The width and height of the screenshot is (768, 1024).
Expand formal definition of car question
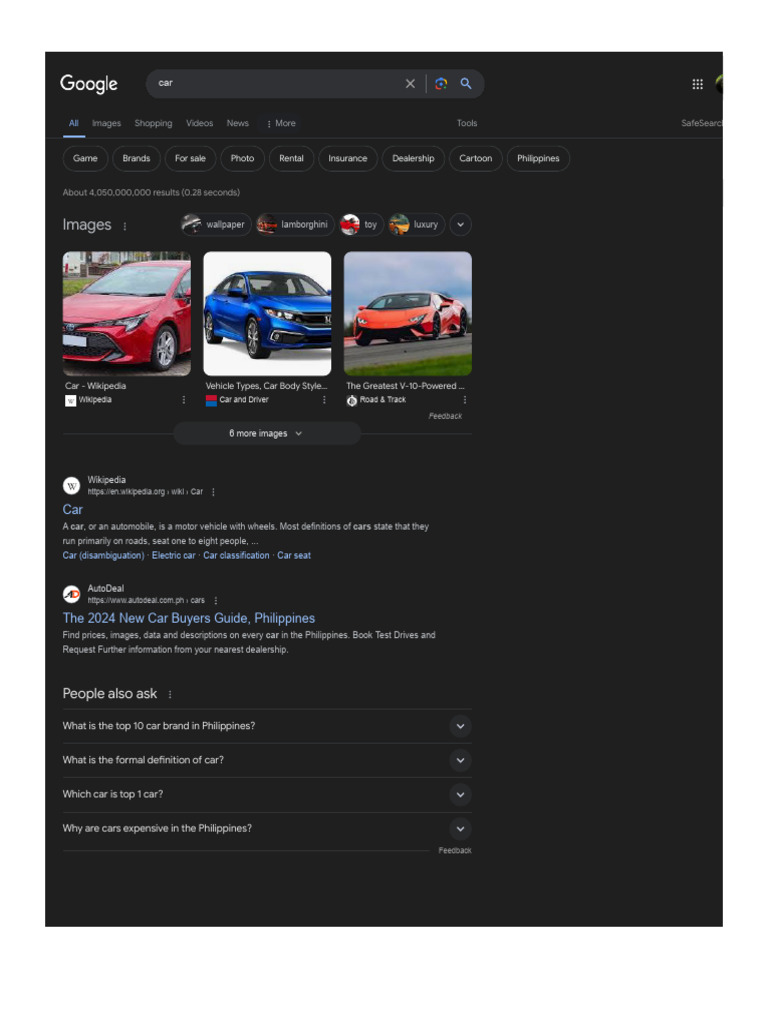[267, 760]
